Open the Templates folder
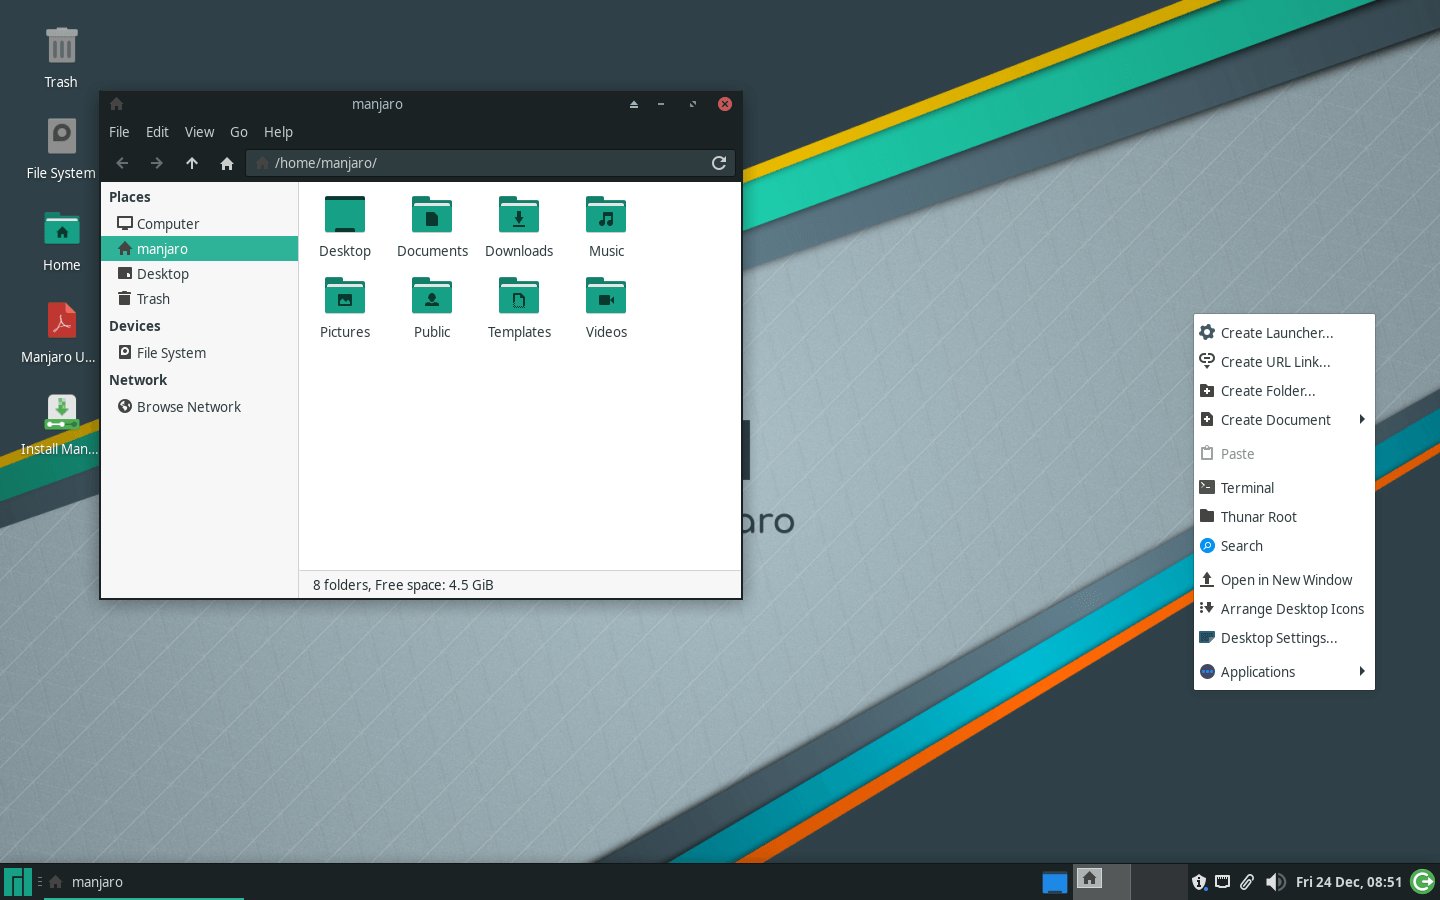The image size is (1440, 900). (519, 308)
